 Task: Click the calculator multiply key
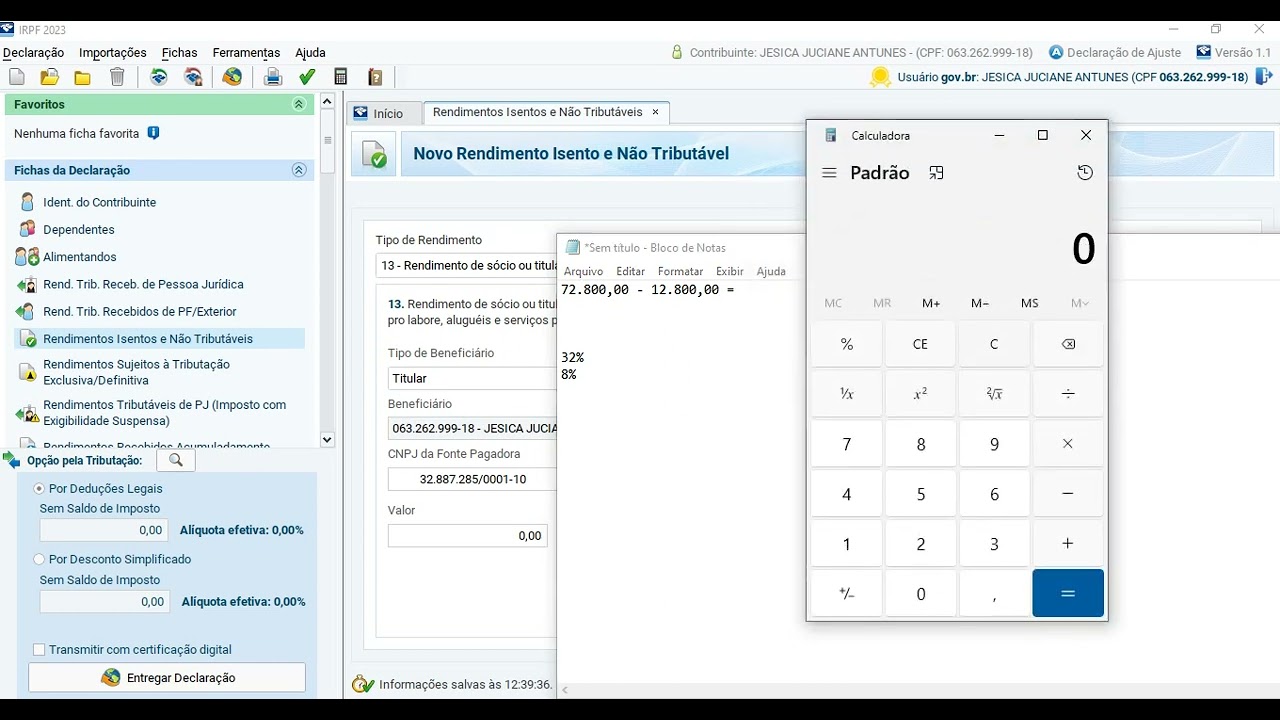pos(1068,444)
